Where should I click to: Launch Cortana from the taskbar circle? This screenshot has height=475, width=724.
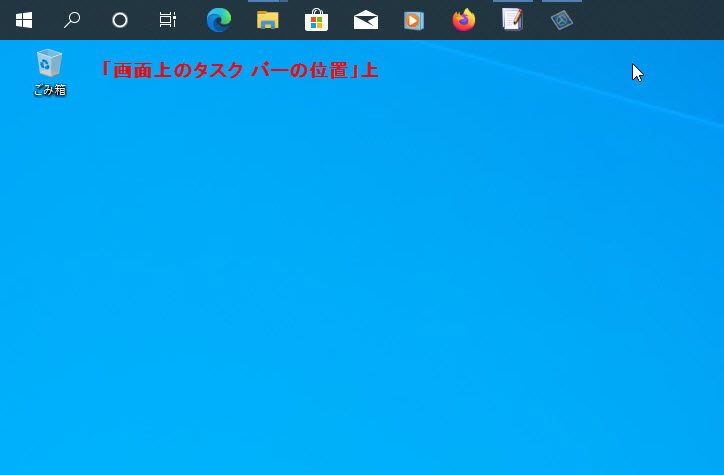(120, 20)
